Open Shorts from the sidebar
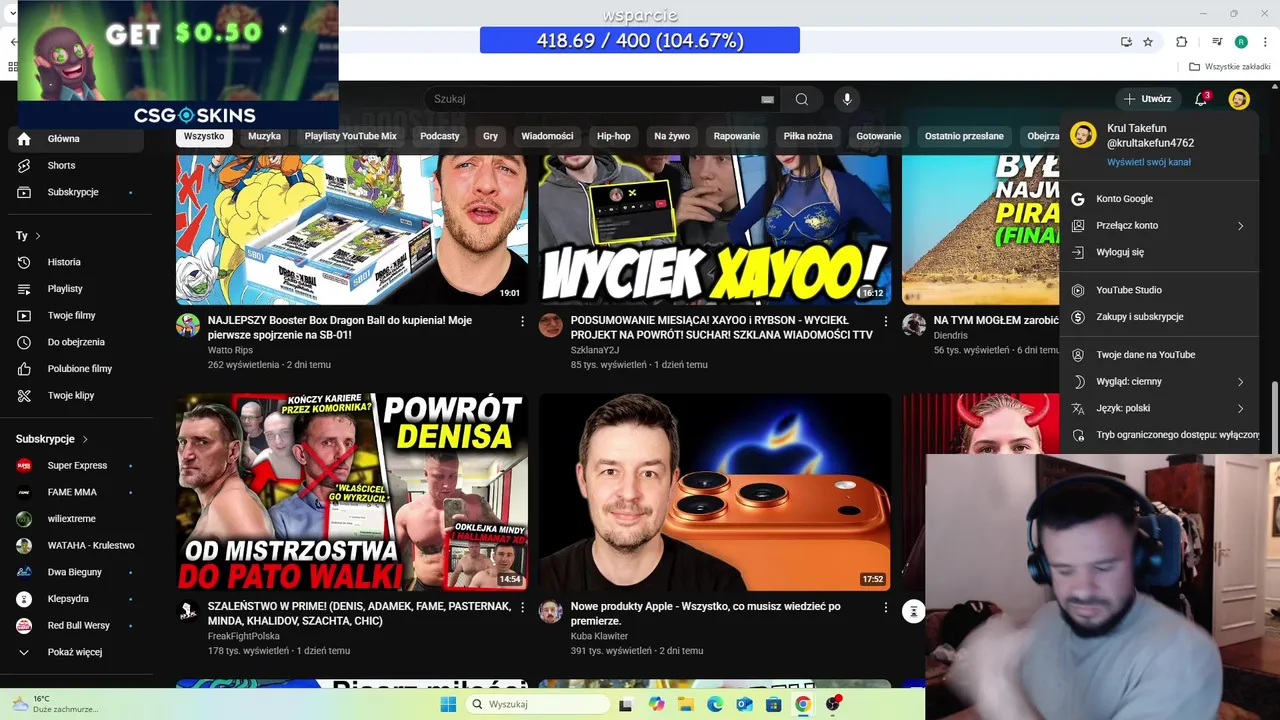The height and width of the screenshot is (720, 1280). [x=76, y=165]
